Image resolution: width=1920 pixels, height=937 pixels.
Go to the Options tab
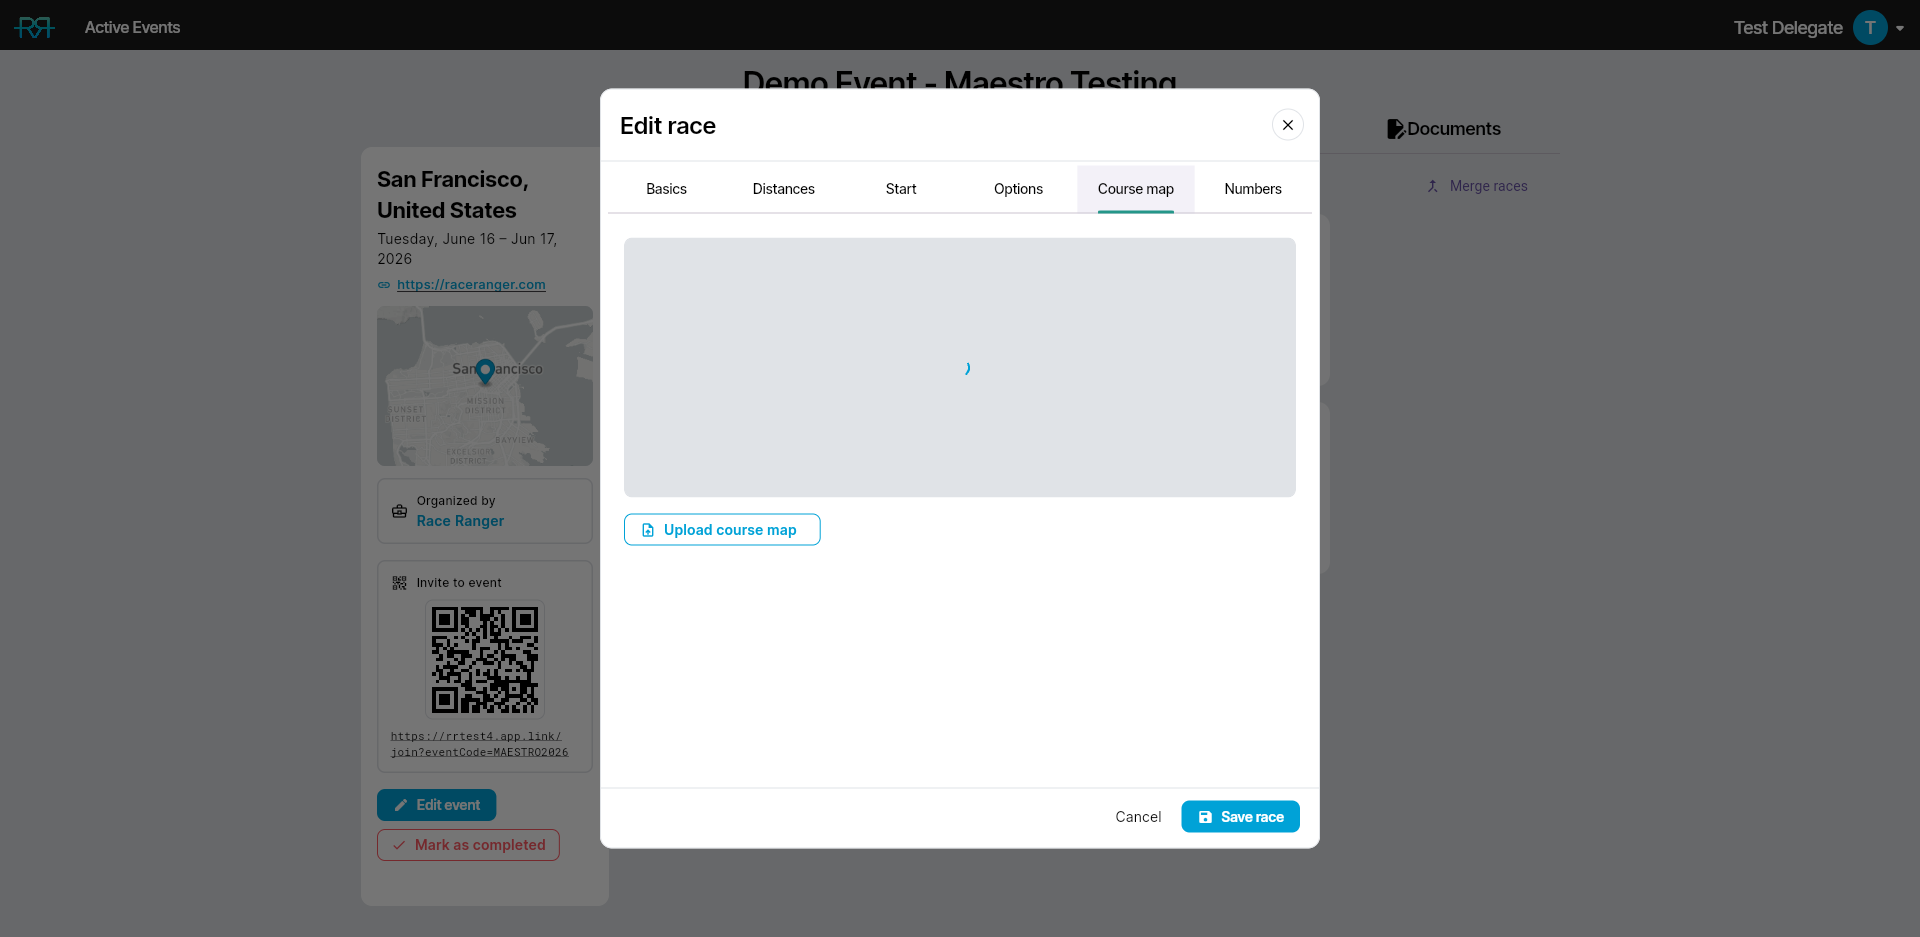point(1018,189)
